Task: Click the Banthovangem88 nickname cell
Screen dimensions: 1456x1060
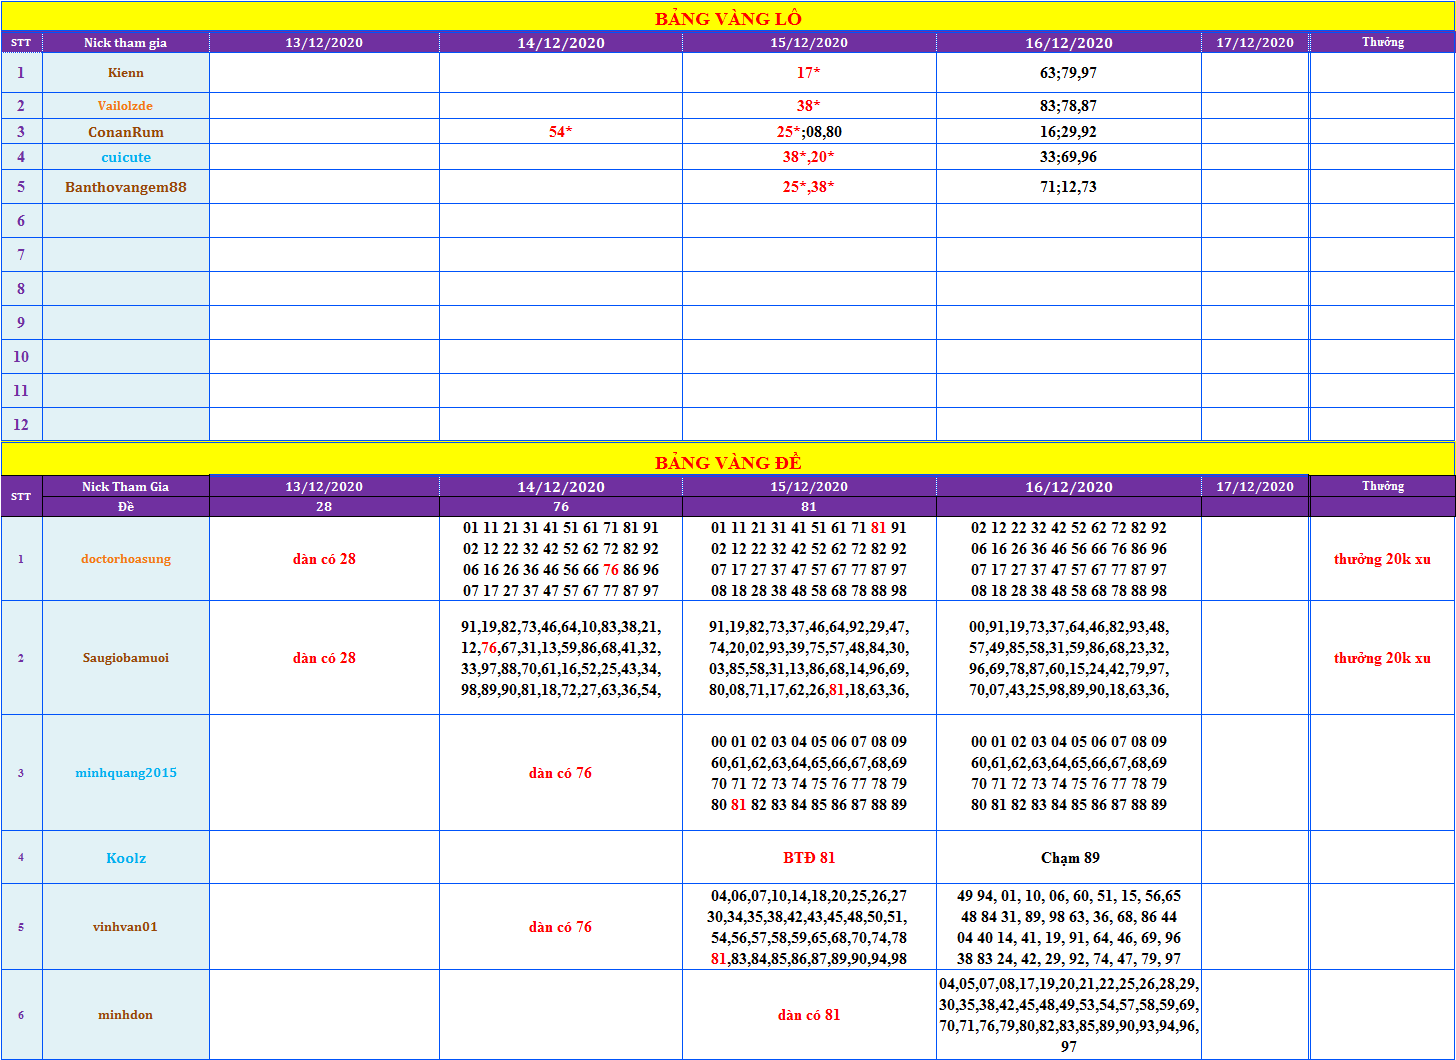Action: click(126, 187)
